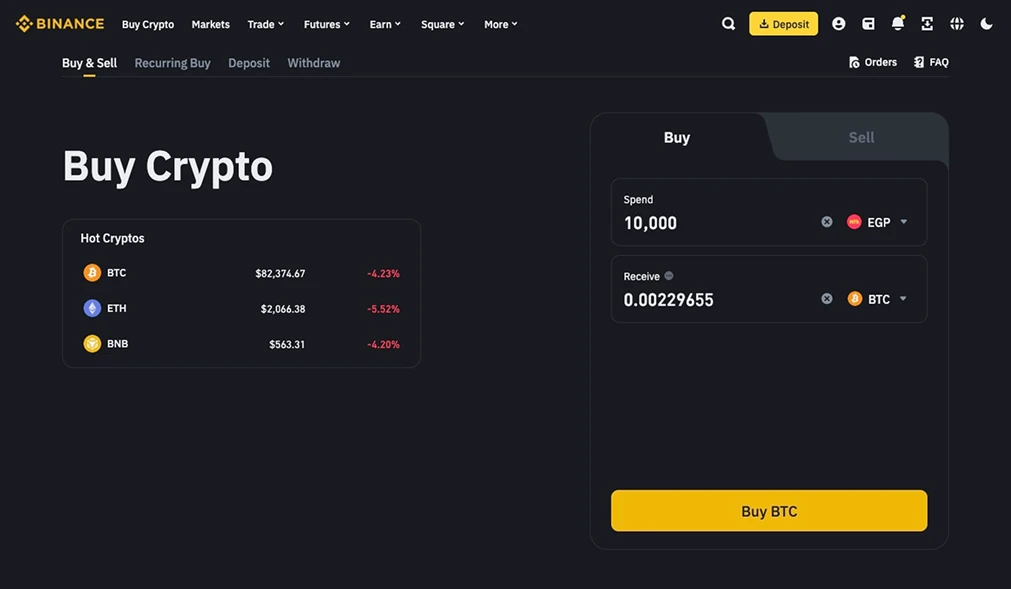
Task: Switch to the Sell tab
Action: coord(861,137)
